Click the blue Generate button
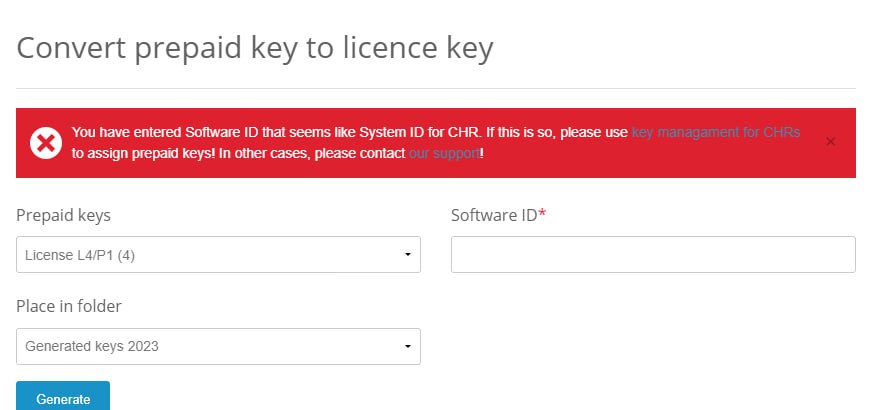This screenshot has width=879, height=410. point(63,397)
